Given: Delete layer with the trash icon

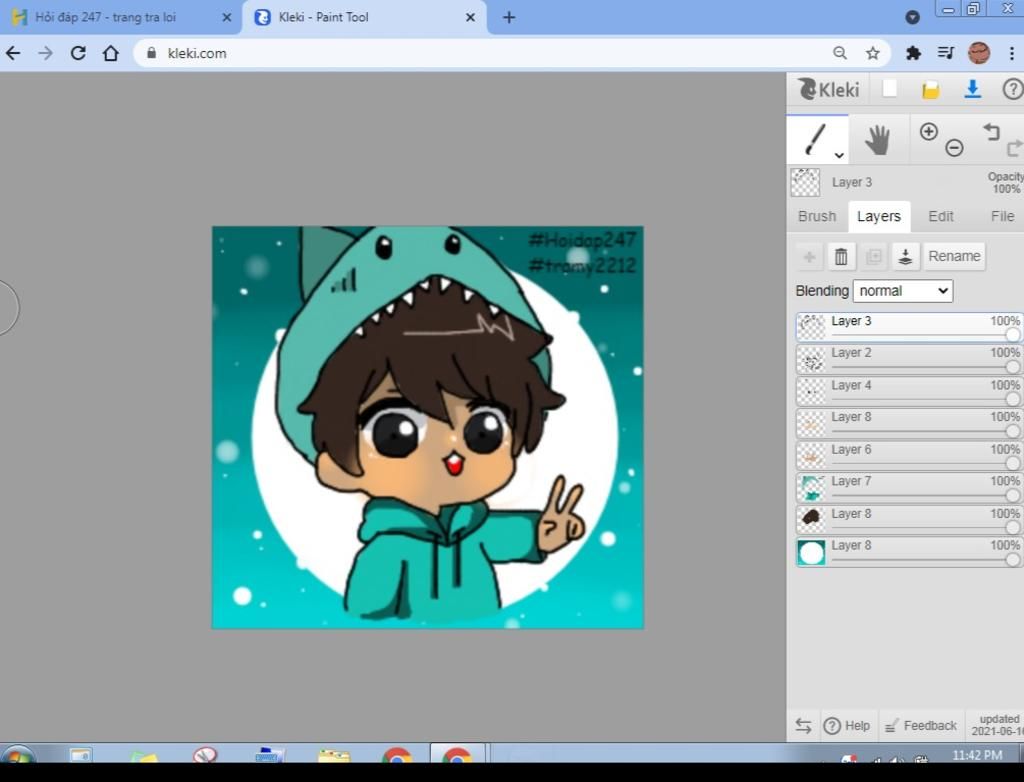Looking at the screenshot, I should [841, 256].
